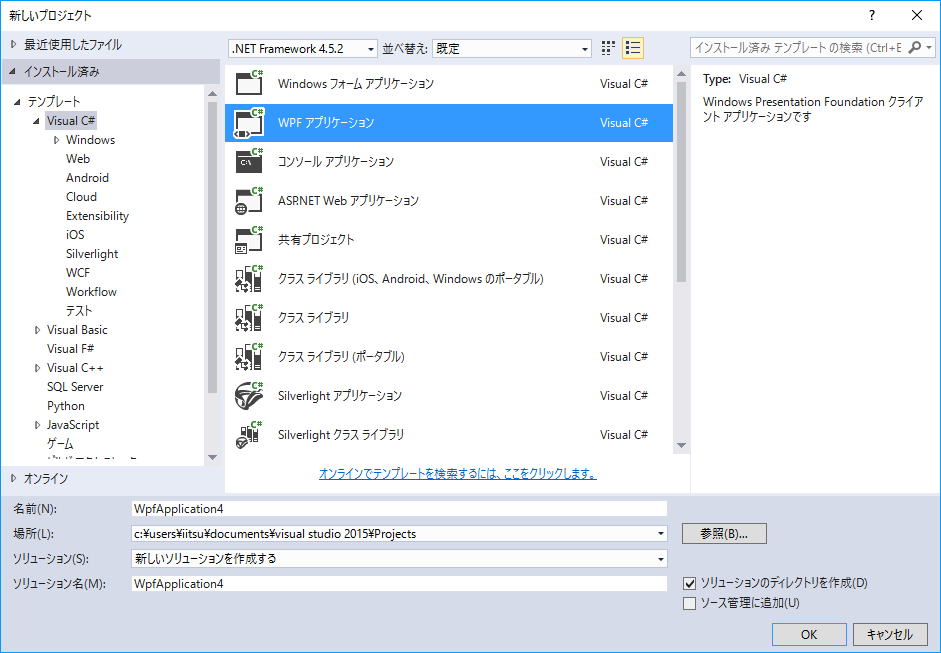The width and height of the screenshot is (941, 653).
Task: Expand the JavaScript tree node
Action: tap(37, 425)
